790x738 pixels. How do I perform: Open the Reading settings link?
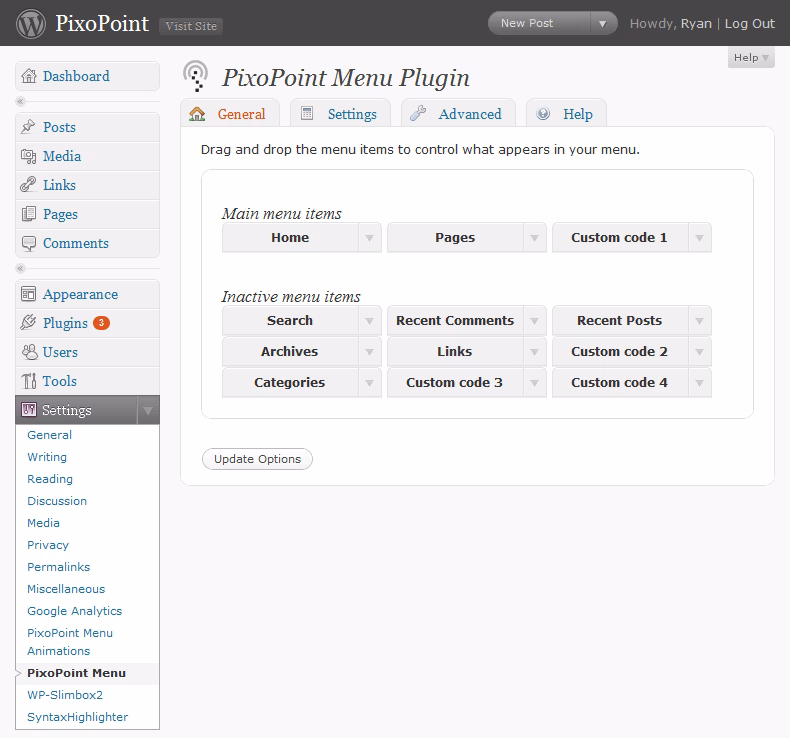50,479
